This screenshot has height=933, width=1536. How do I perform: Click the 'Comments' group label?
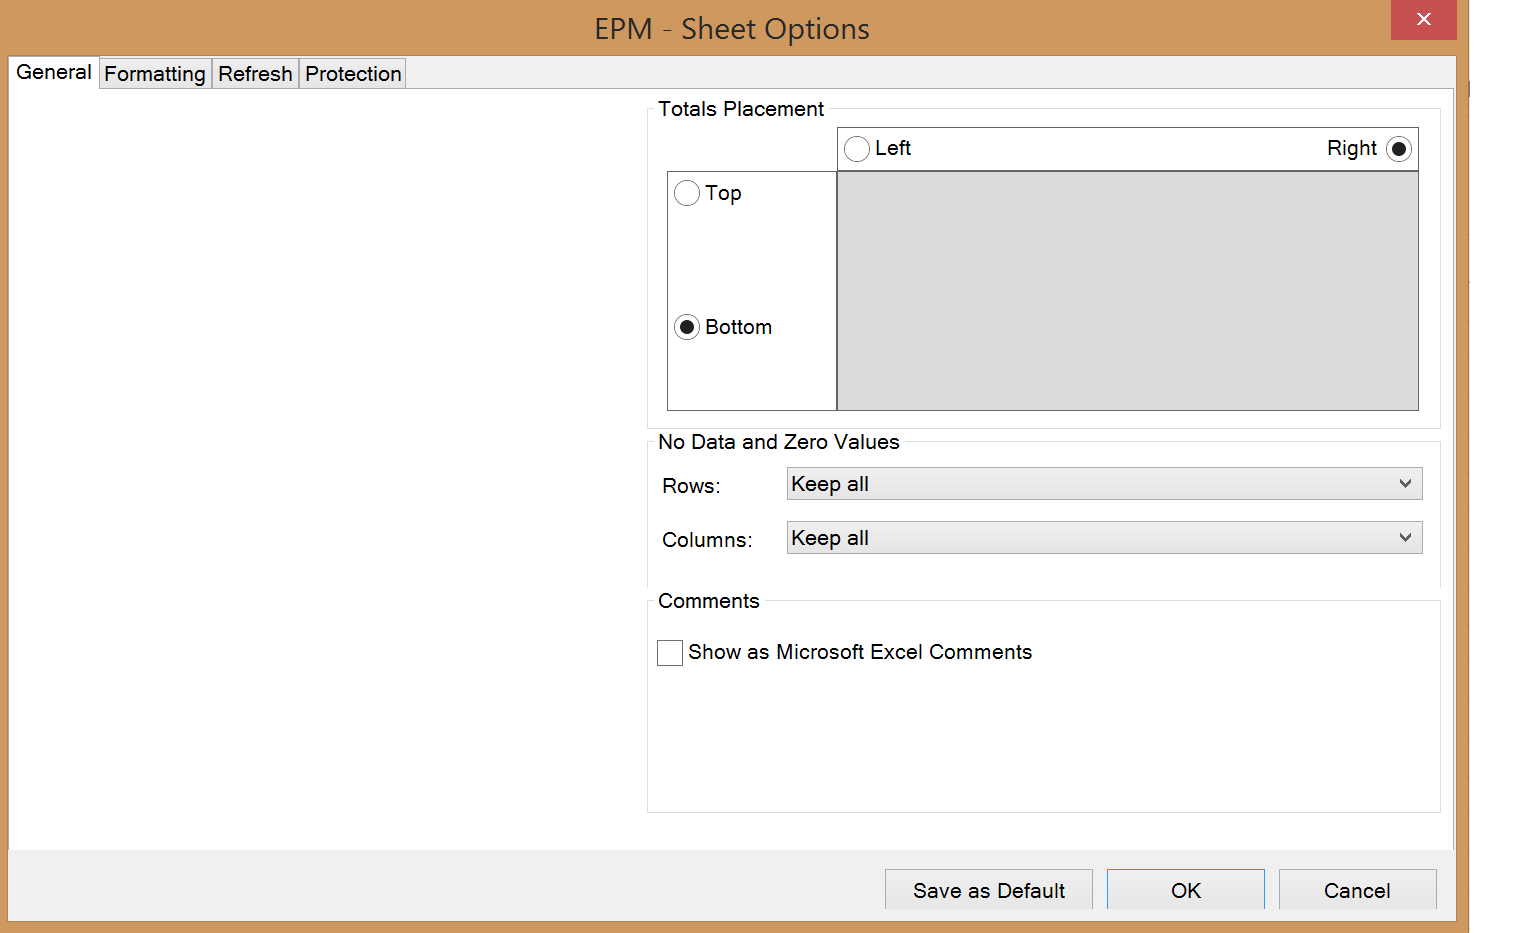tap(709, 601)
